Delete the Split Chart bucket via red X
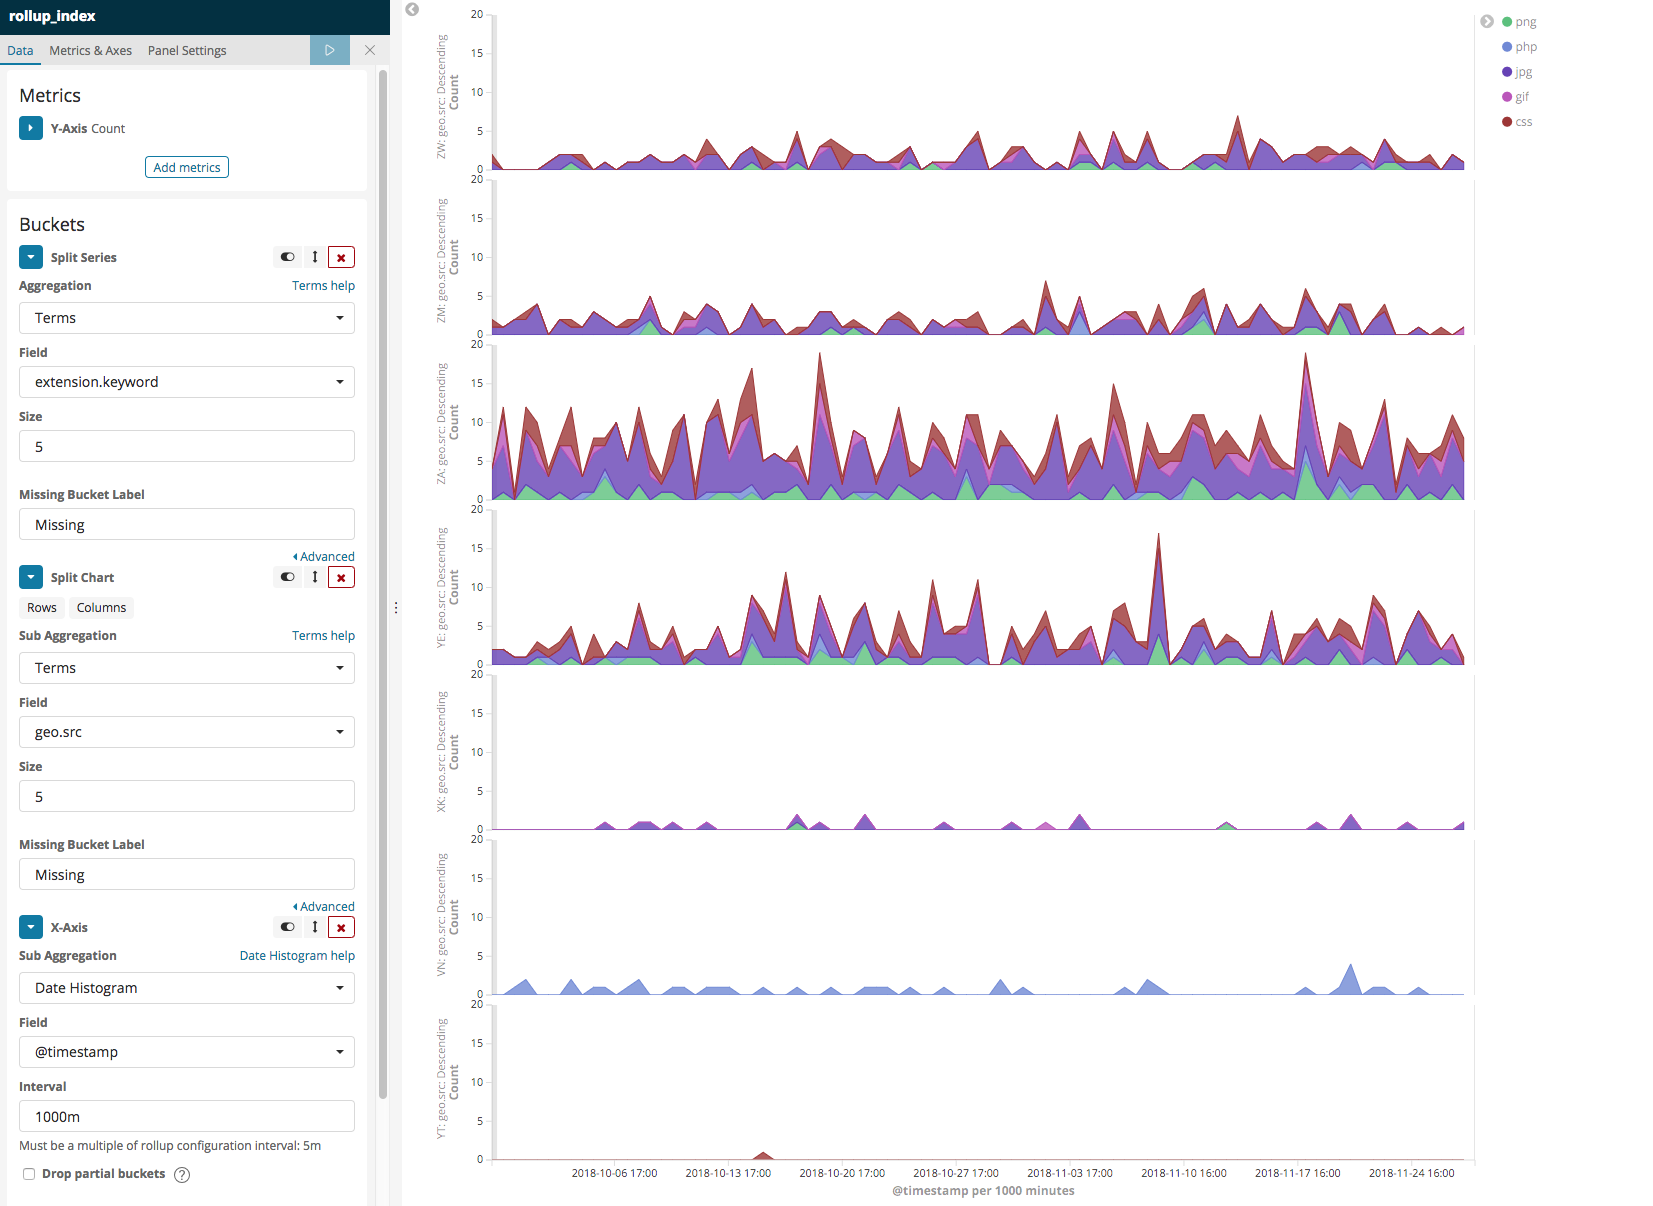Viewport: 1653px width, 1206px height. 341,577
